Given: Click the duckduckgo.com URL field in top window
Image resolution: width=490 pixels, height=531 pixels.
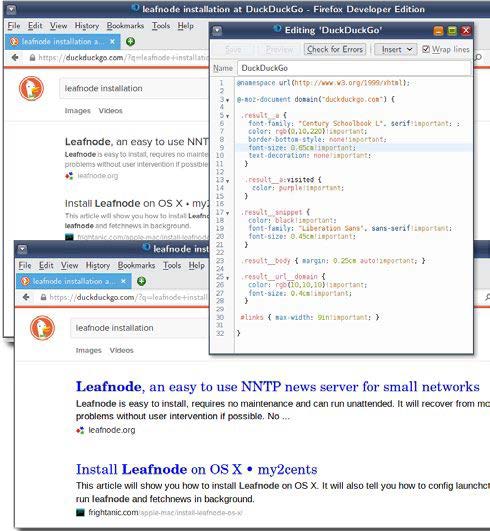Looking at the screenshot, I should click(122, 58).
